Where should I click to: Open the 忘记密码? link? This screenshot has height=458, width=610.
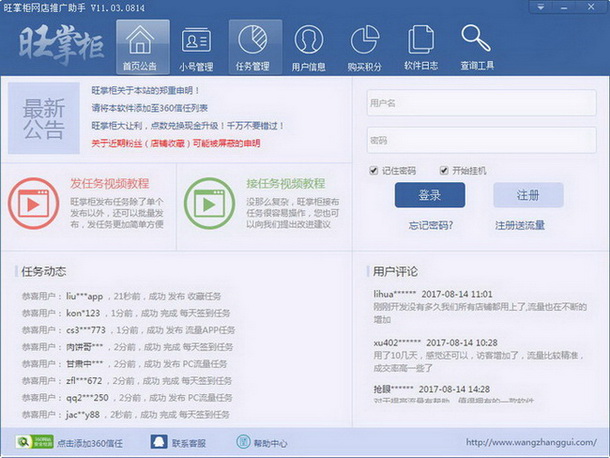coord(430,225)
